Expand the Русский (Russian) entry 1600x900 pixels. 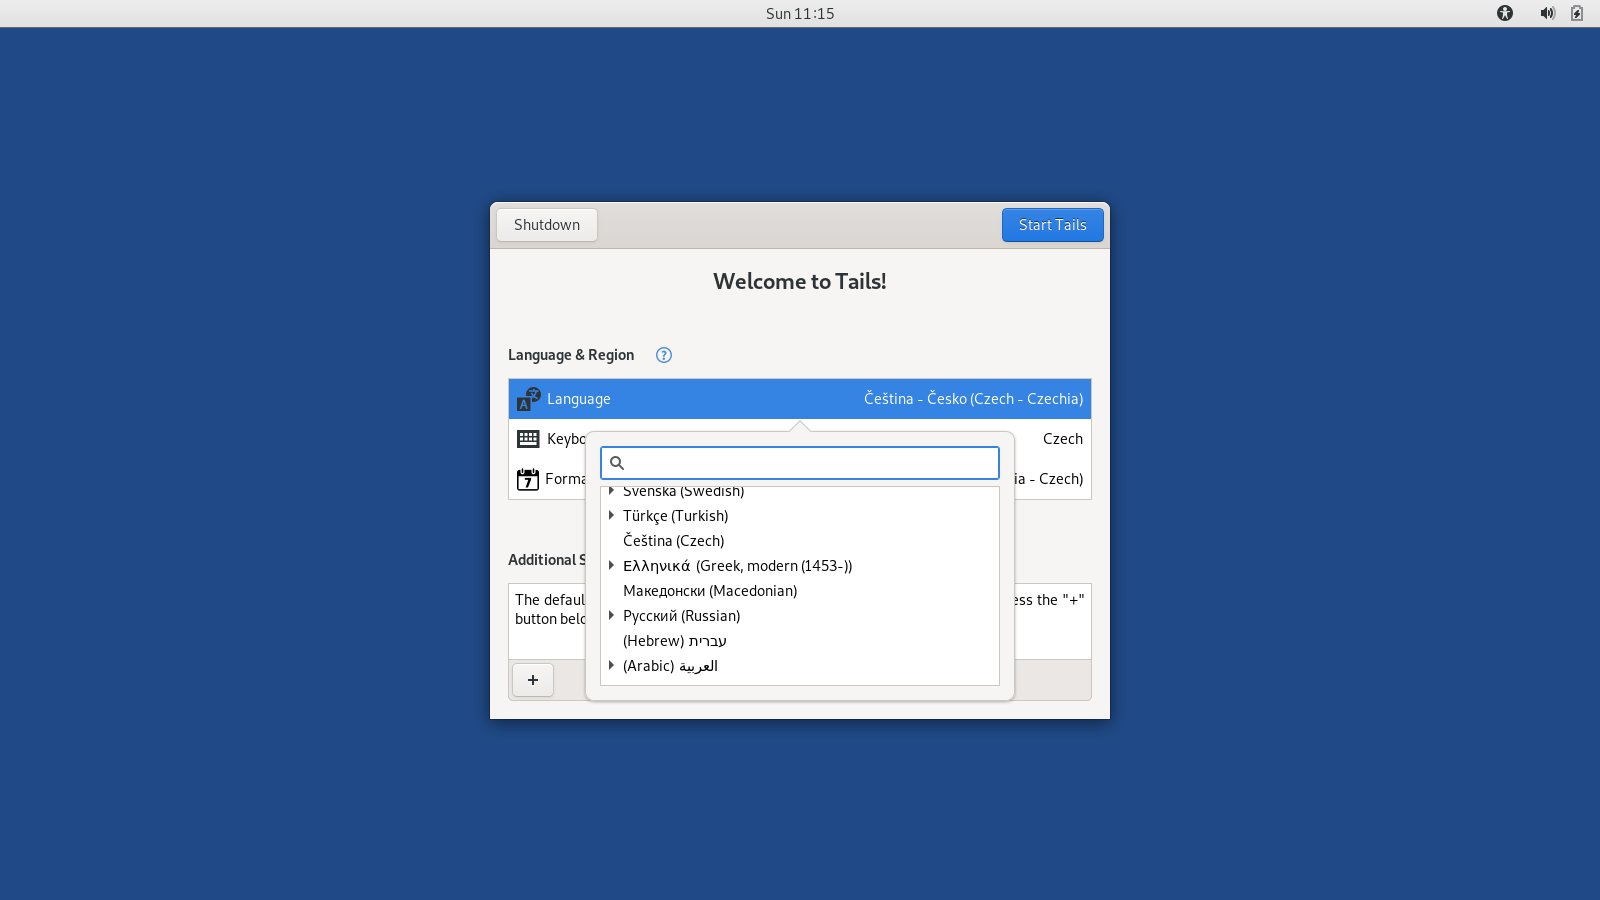[x=611, y=615]
